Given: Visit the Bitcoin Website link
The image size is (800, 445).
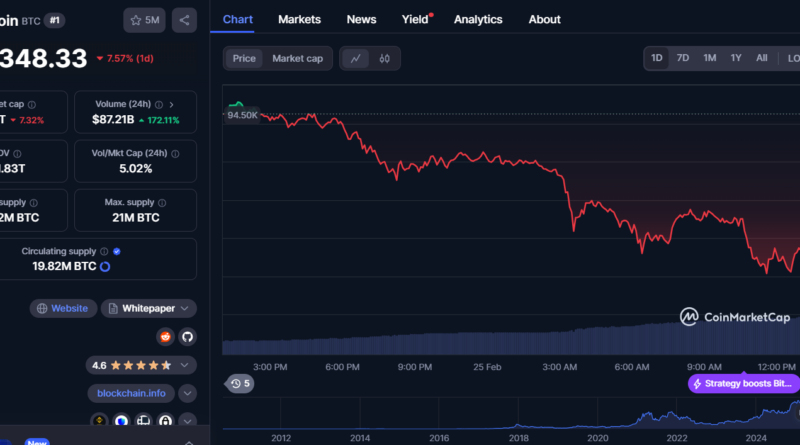Looking at the screenshot, I should (x=63, y=308).
